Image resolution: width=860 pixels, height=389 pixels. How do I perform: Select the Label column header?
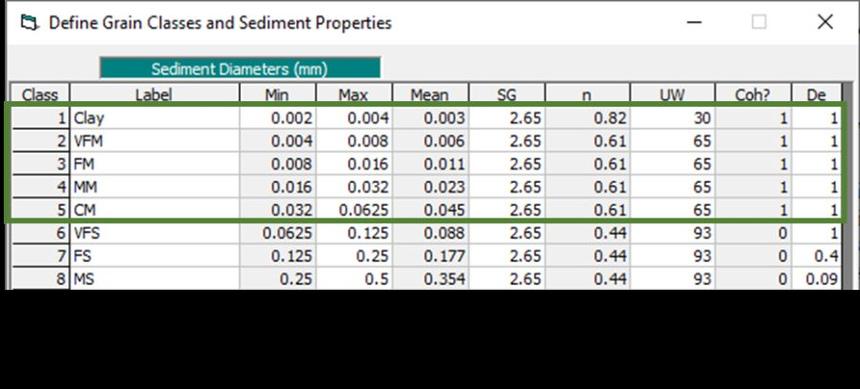tap(154, 95)
